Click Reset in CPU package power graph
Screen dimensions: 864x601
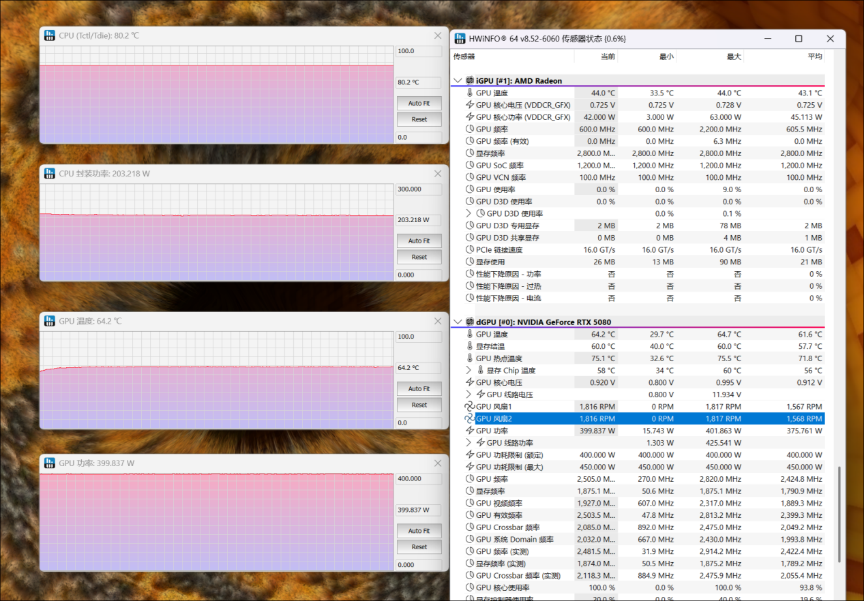pos(419,257)
